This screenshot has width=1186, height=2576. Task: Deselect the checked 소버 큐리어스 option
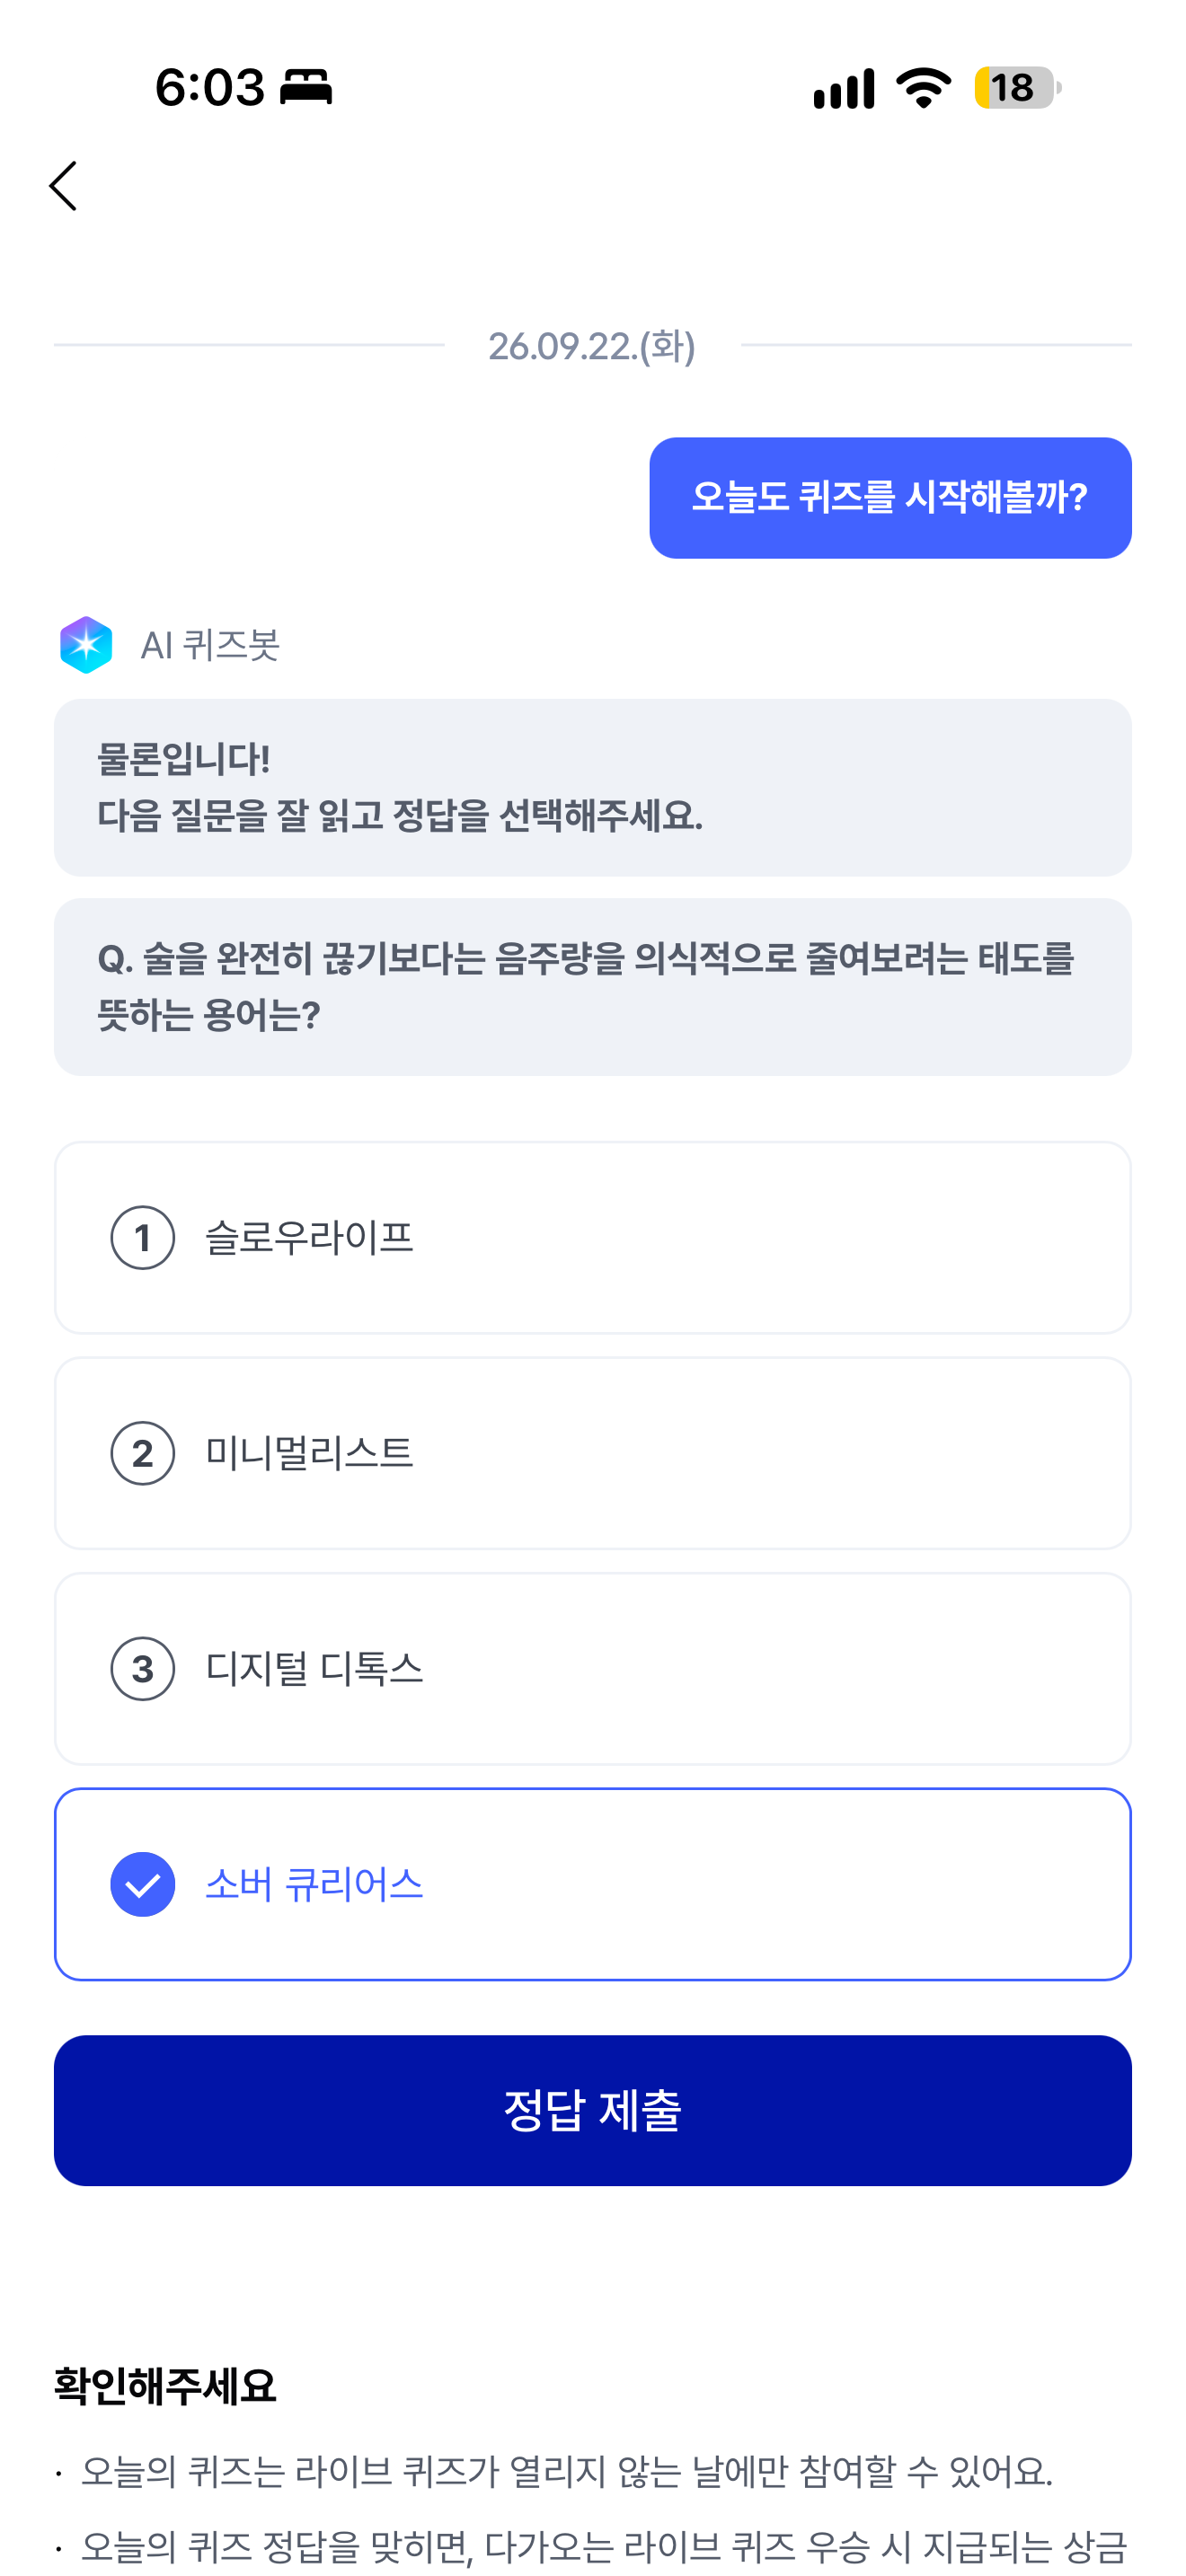click(593, 1884)
